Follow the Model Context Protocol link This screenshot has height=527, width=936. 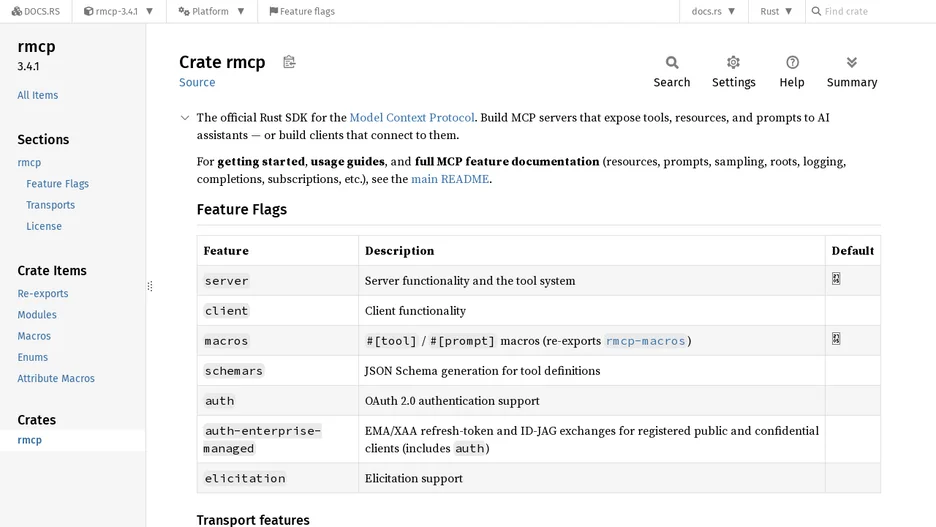(412, 118)
